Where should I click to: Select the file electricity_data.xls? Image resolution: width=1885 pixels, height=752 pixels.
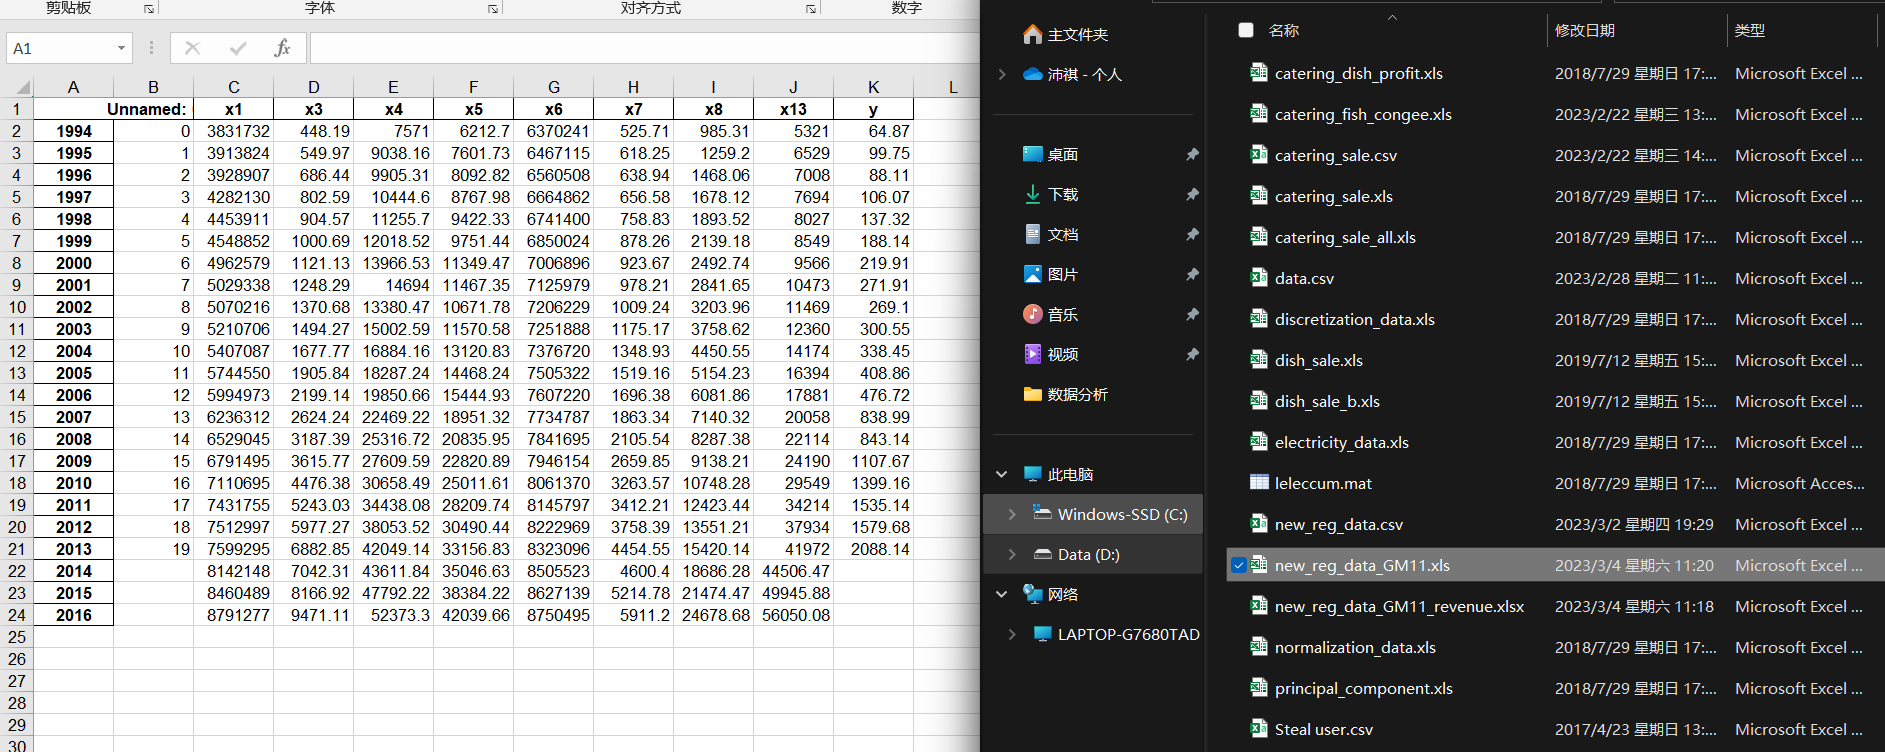pos(1341,443)
